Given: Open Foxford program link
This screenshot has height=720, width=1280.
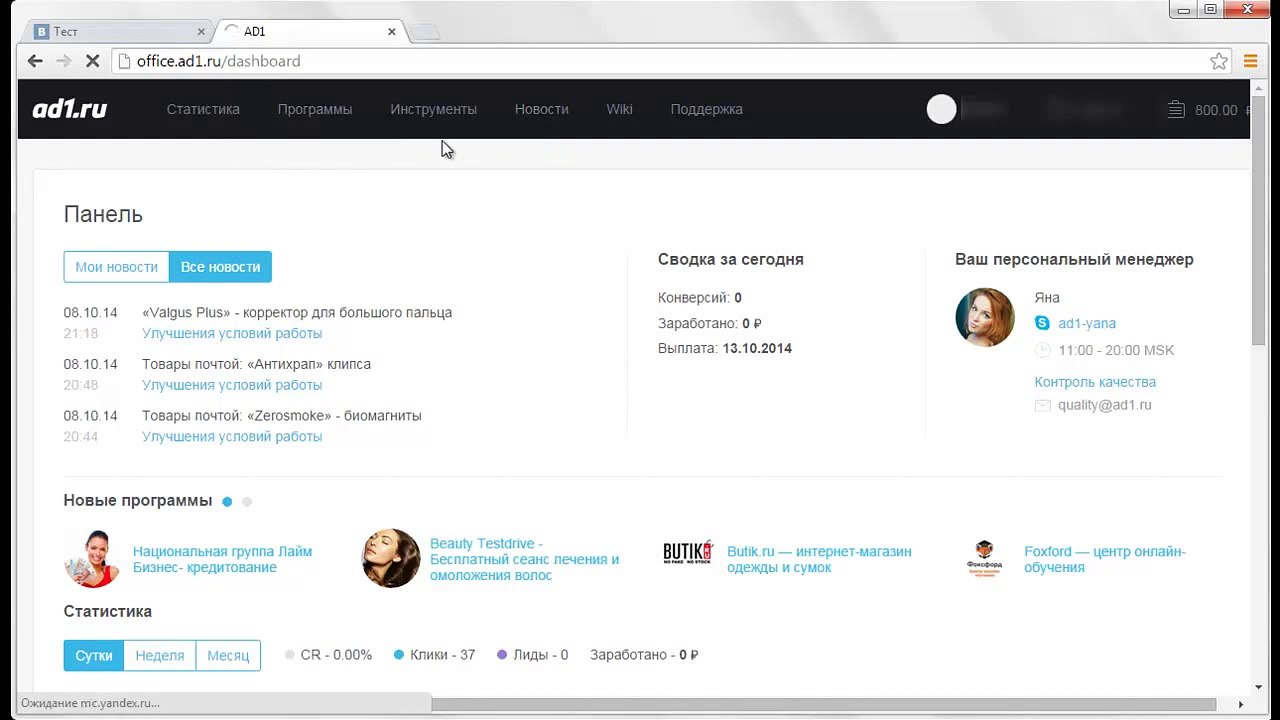Looking at the screenshot, I should (1105, 559).
